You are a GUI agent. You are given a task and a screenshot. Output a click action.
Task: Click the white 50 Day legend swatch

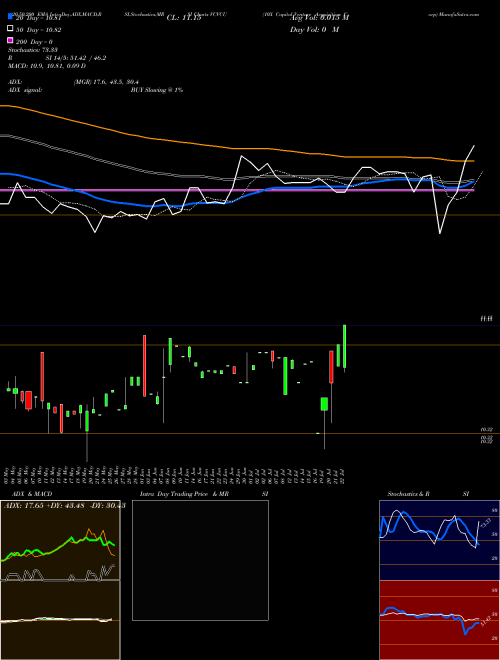click(10, 29)
